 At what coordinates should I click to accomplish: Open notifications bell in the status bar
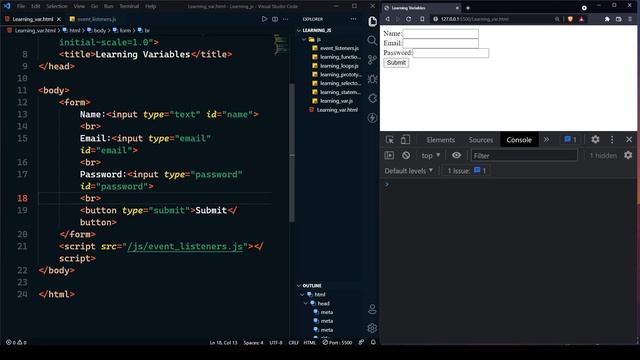pos(373,342)
